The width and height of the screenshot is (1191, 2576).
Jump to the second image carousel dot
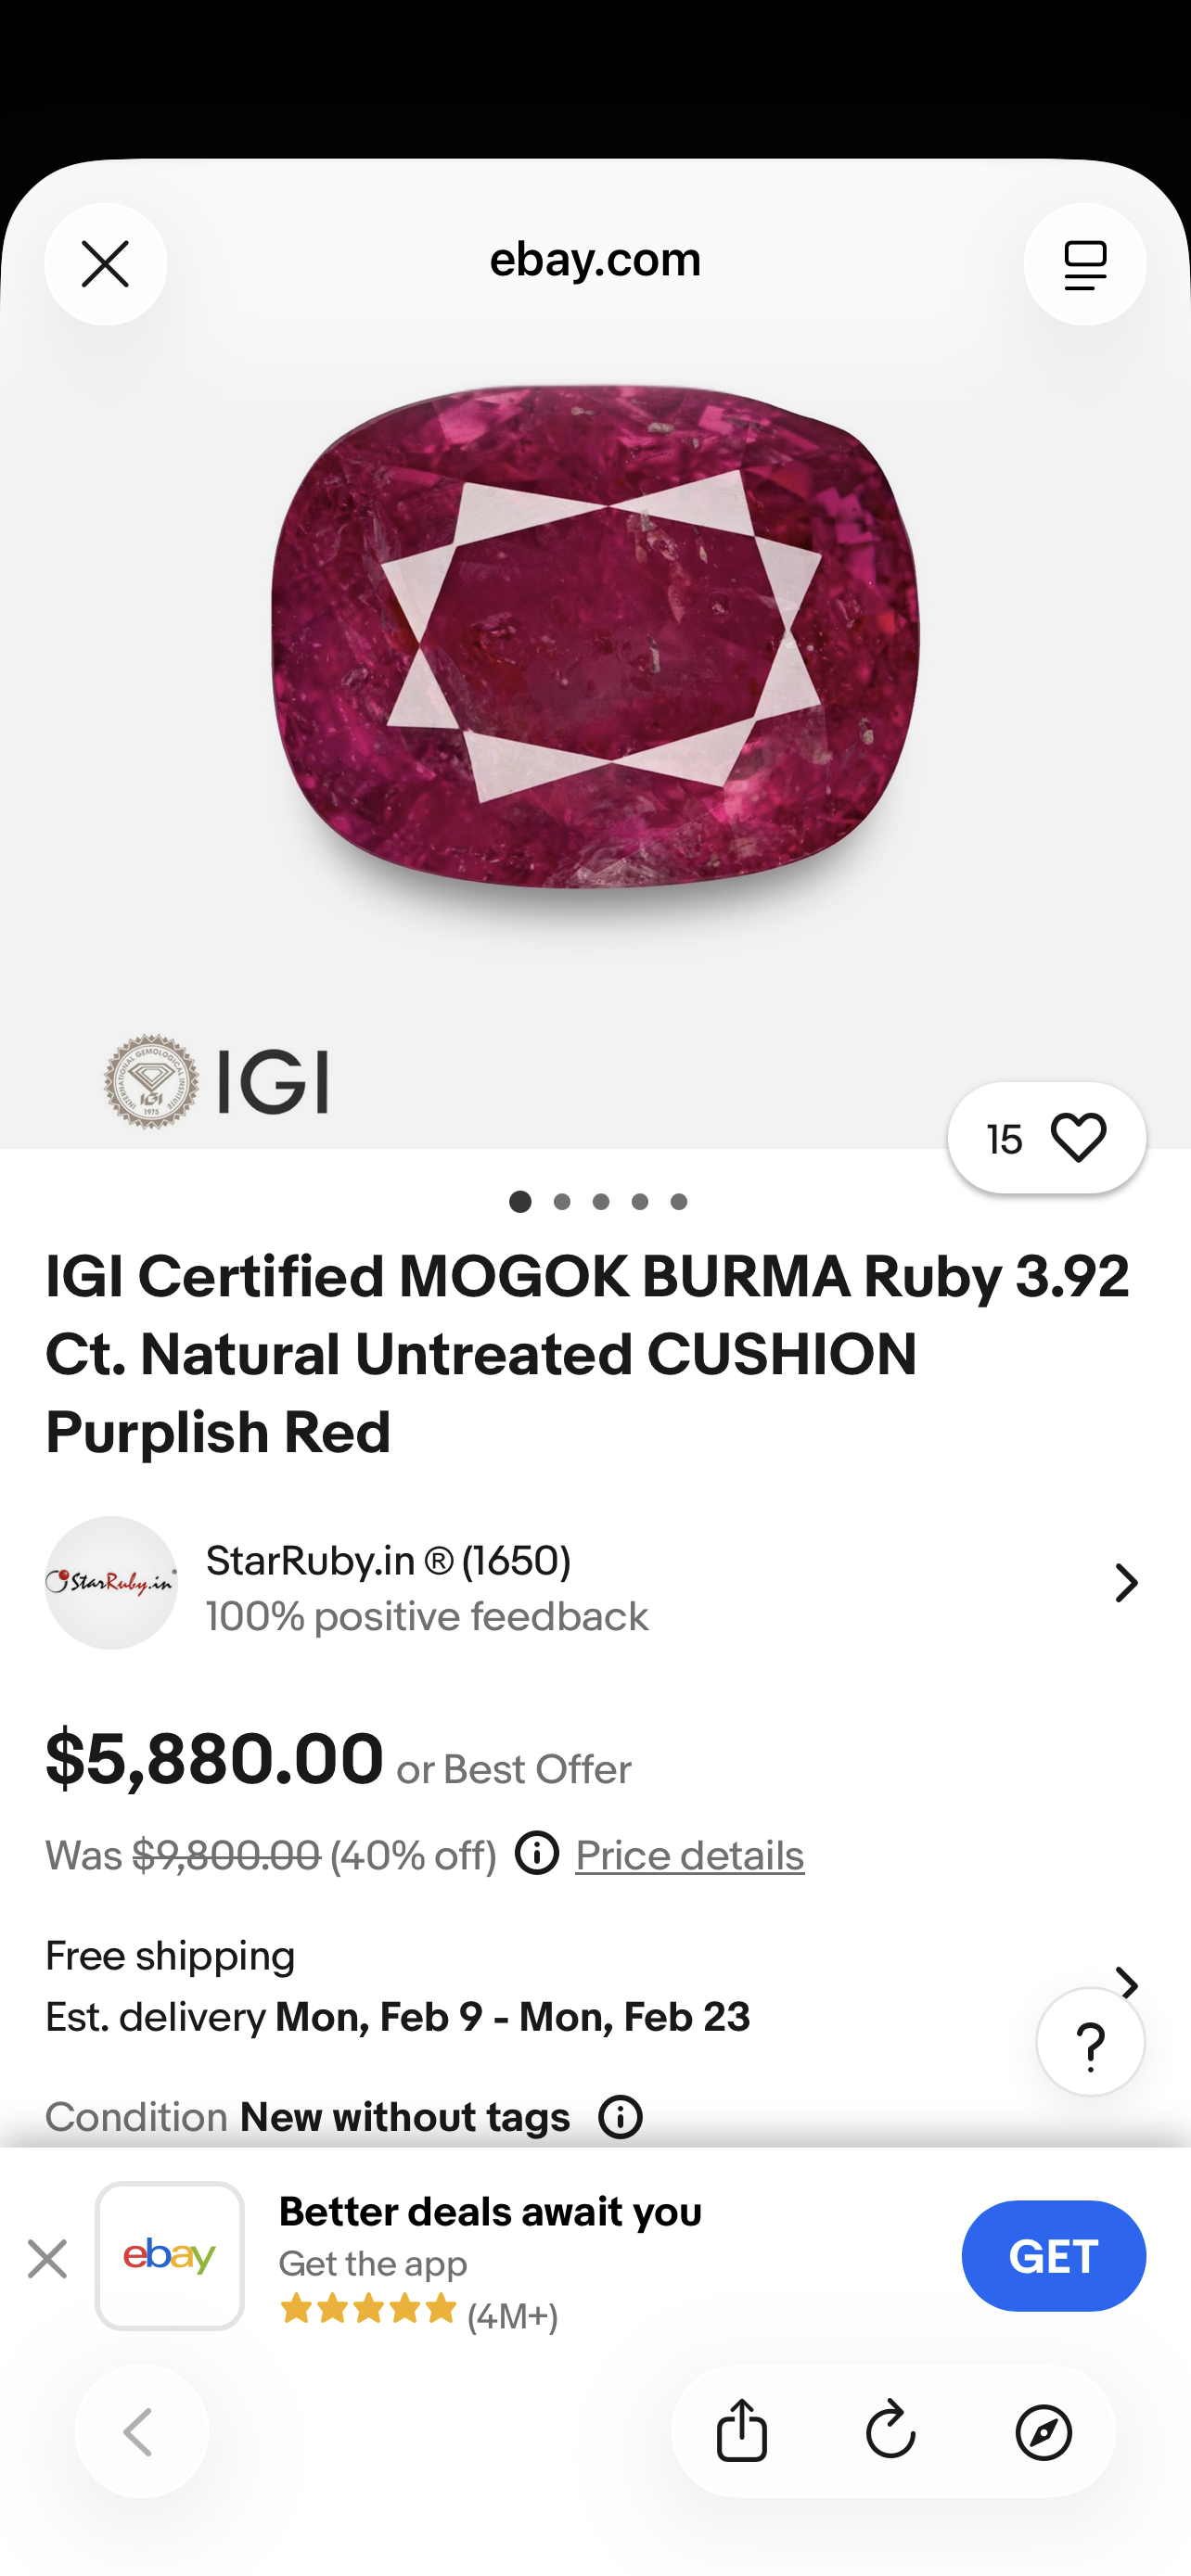pos(562,1201)
